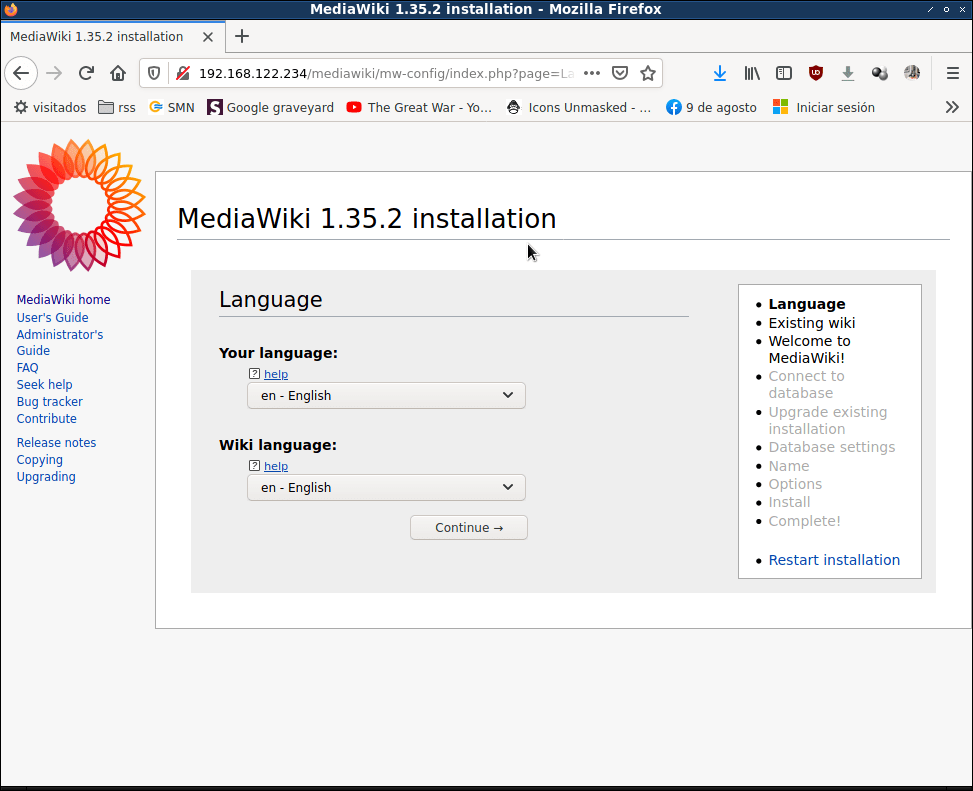Open page actions three-dot menu
The height and width of the screenshot is (791, 973).
tap(592, 73)
